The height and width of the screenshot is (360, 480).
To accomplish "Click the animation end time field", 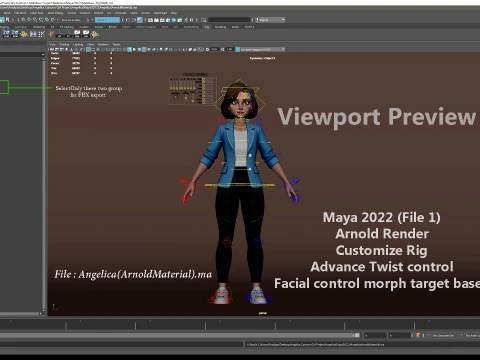I will click(399, 335).
